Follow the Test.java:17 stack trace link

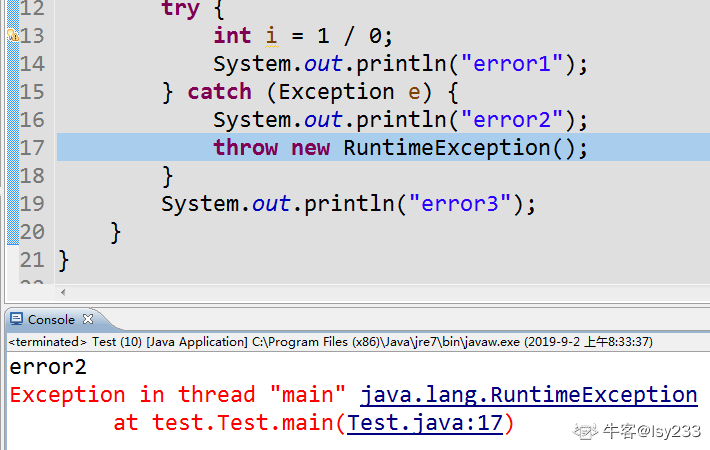point(425,423)
